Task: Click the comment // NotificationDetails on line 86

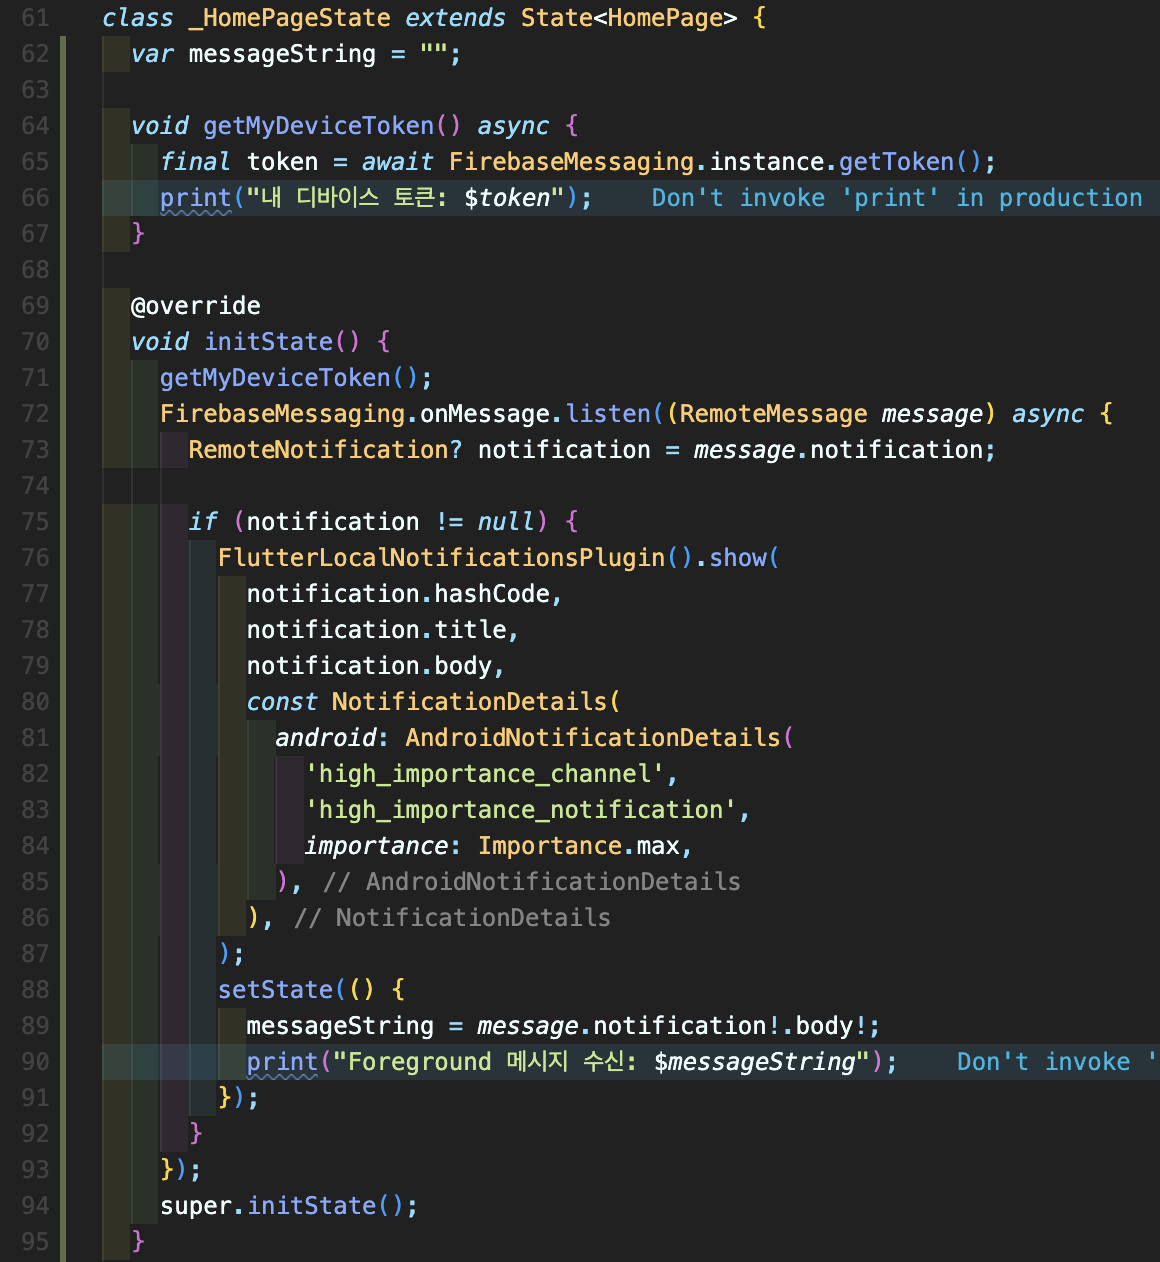Action: coord(452,918)
